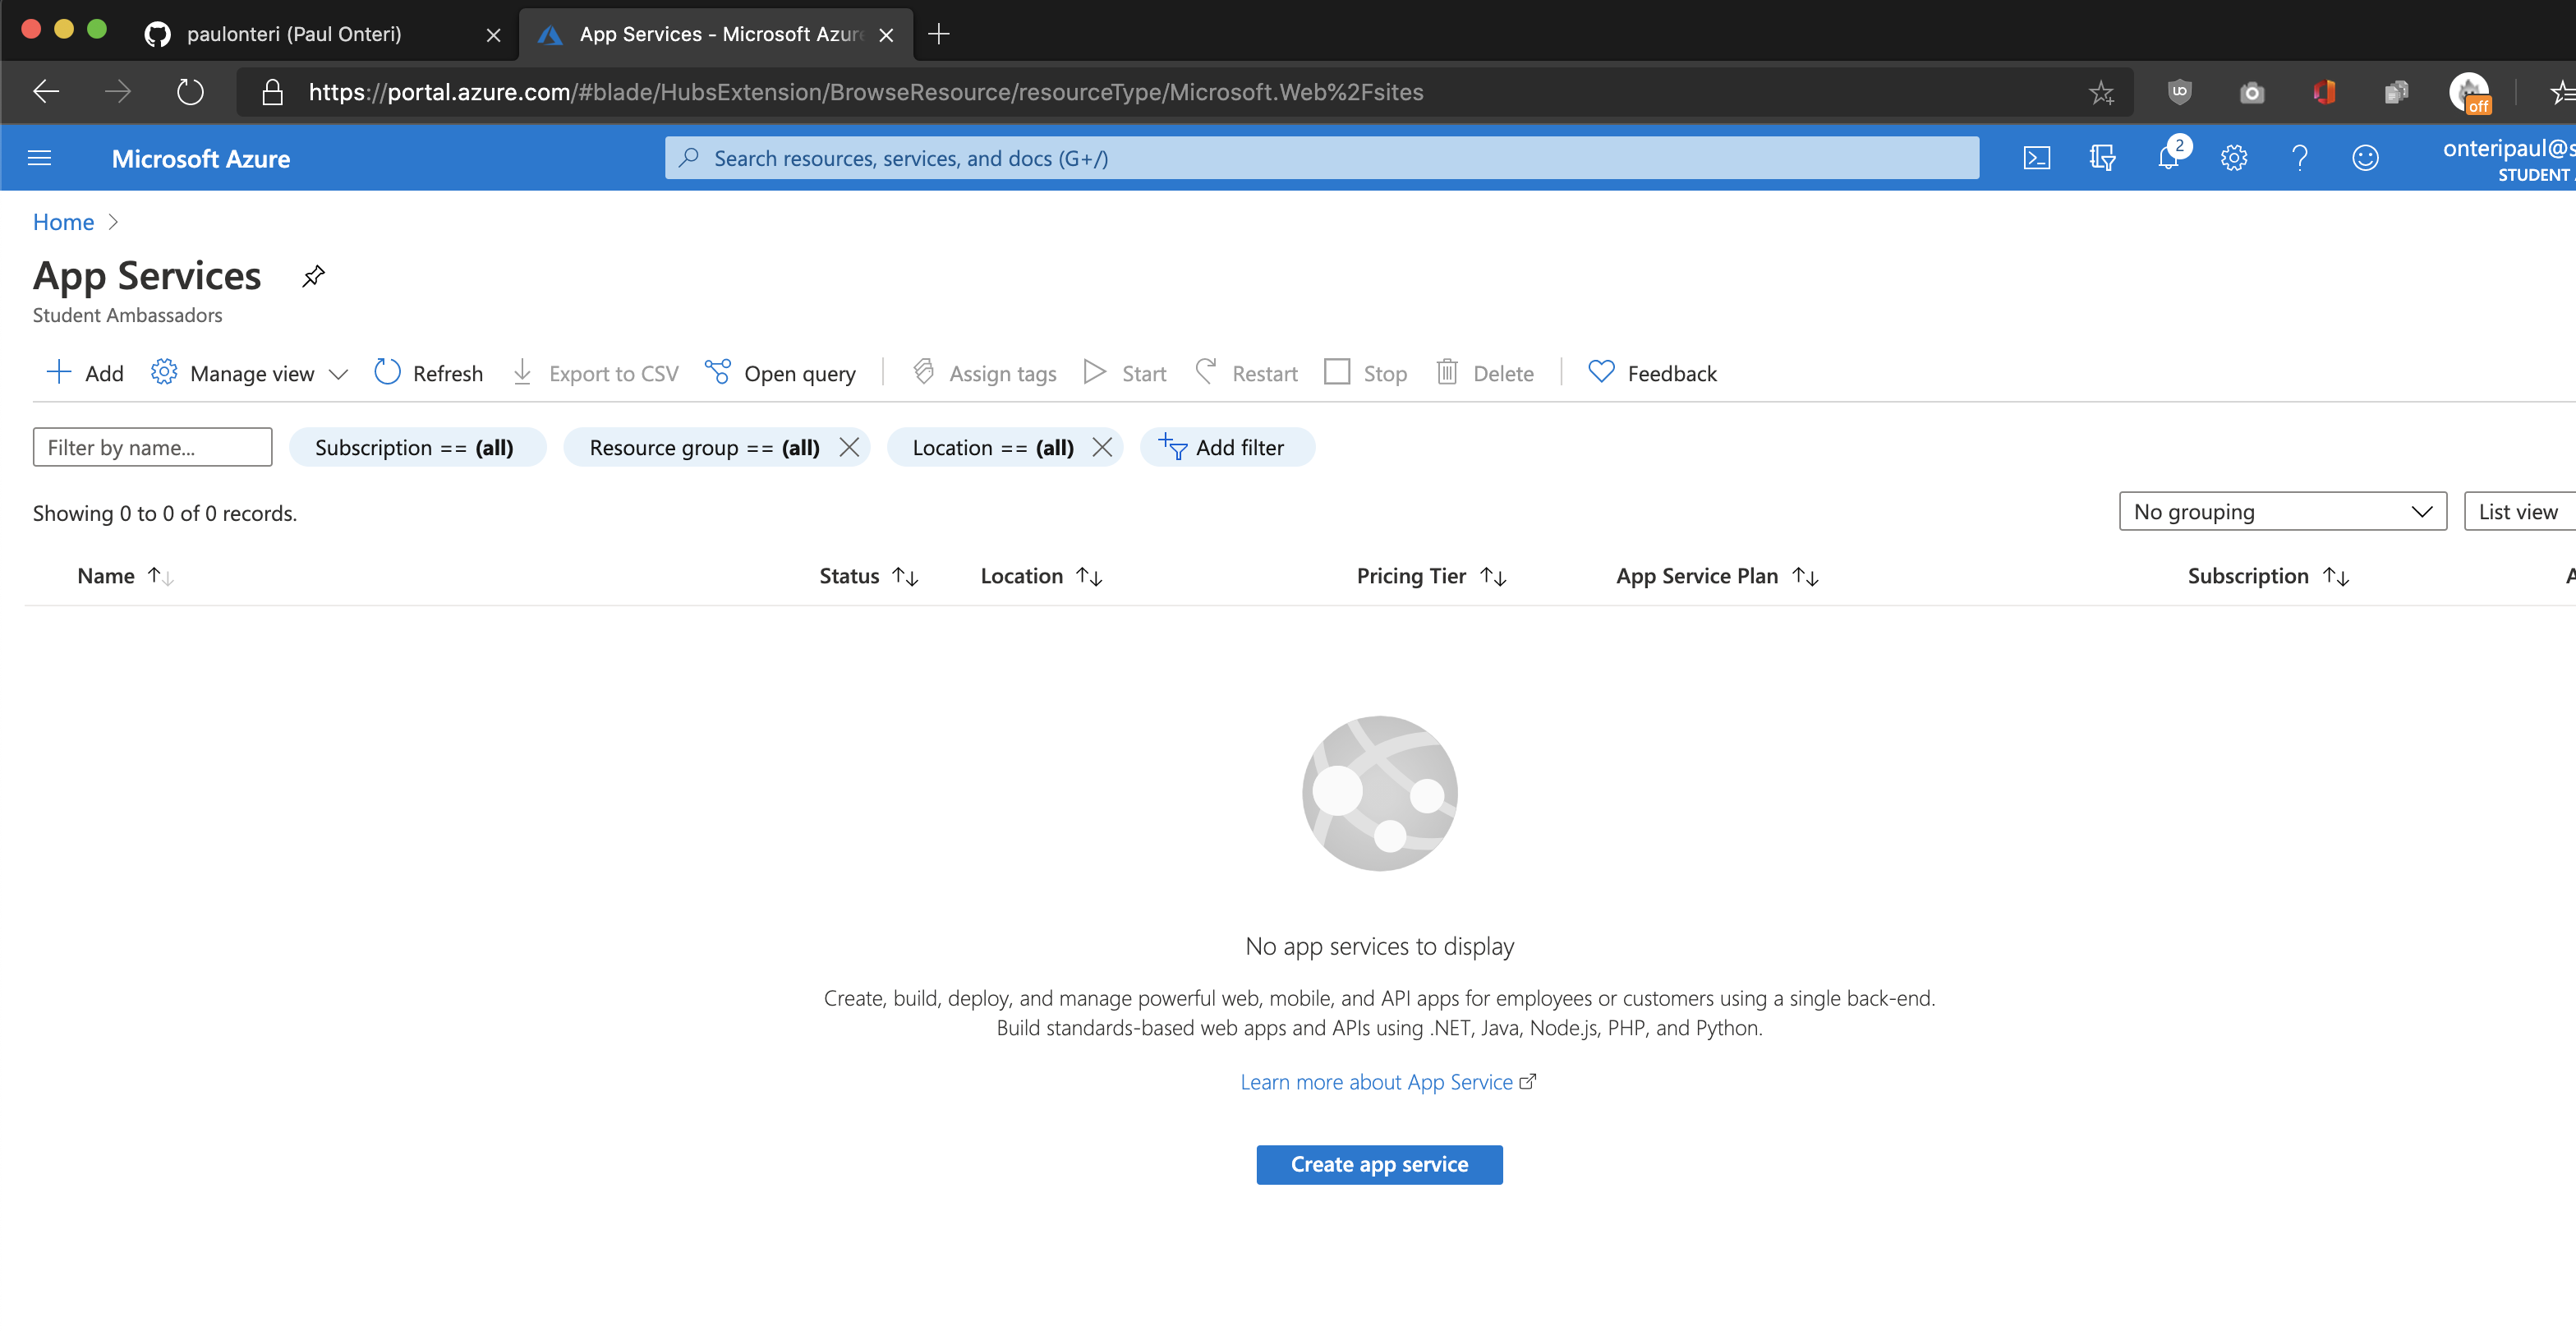This screenshot has width=2576, height=1331.
Task: Sort records by Status column
Action: [868, 576]
